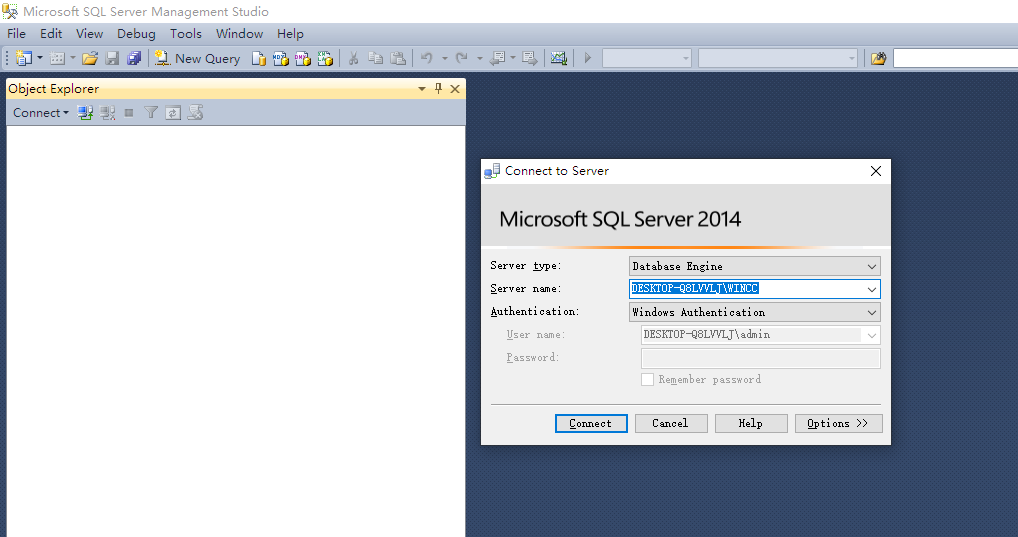This screenshot has width=1018, height=537.
Task: Click the Filter funnel icon
Action: tap(151, 113)
